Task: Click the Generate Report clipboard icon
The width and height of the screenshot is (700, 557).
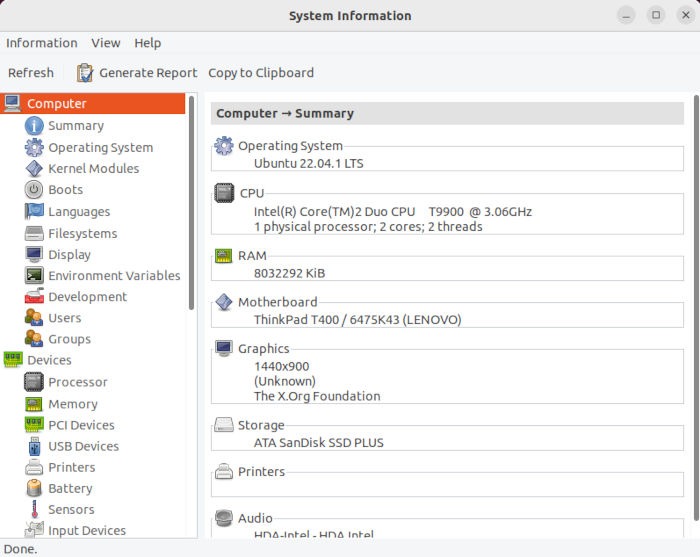Action: click(x=84, y=73)
